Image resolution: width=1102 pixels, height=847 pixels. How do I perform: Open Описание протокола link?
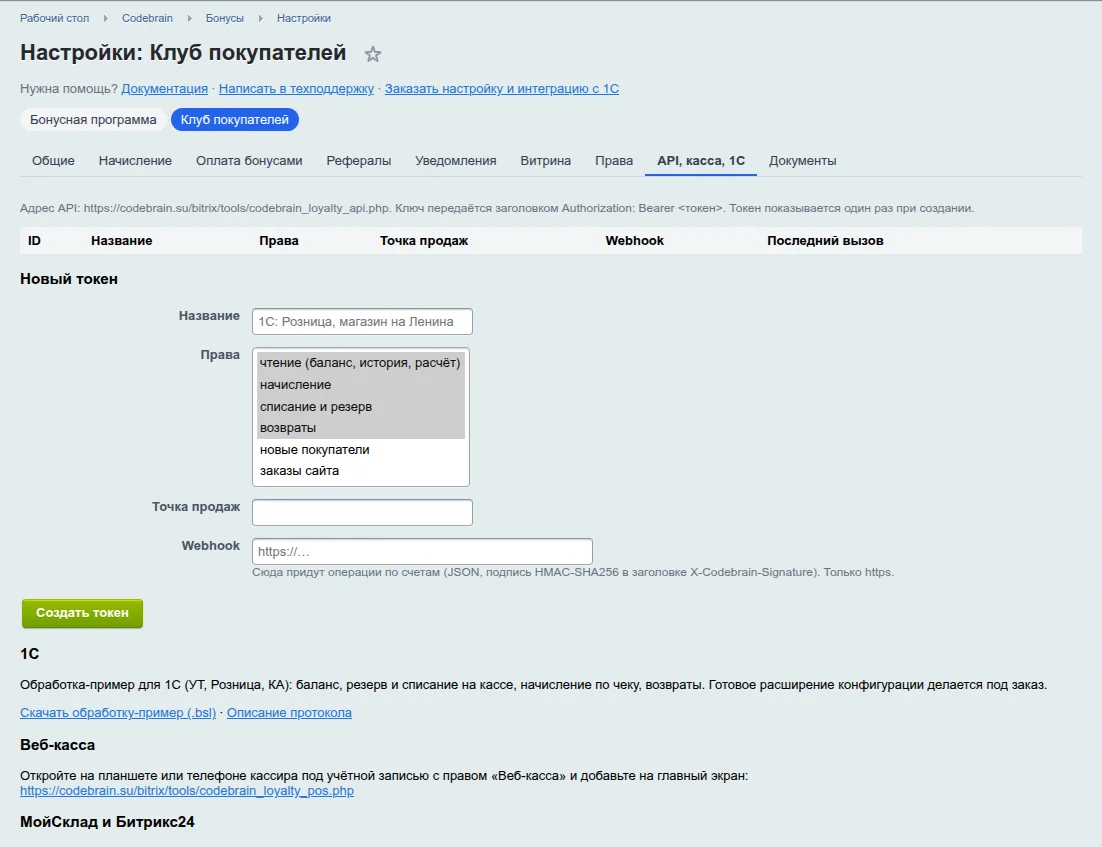289,713
